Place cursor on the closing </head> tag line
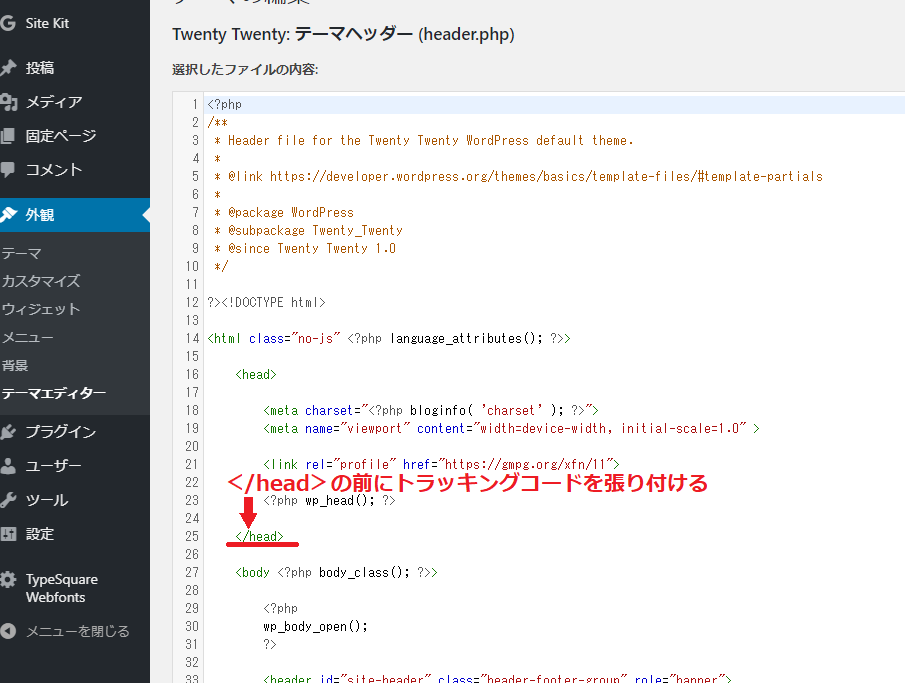The image size is (905, 683). [x=260, y=537]
